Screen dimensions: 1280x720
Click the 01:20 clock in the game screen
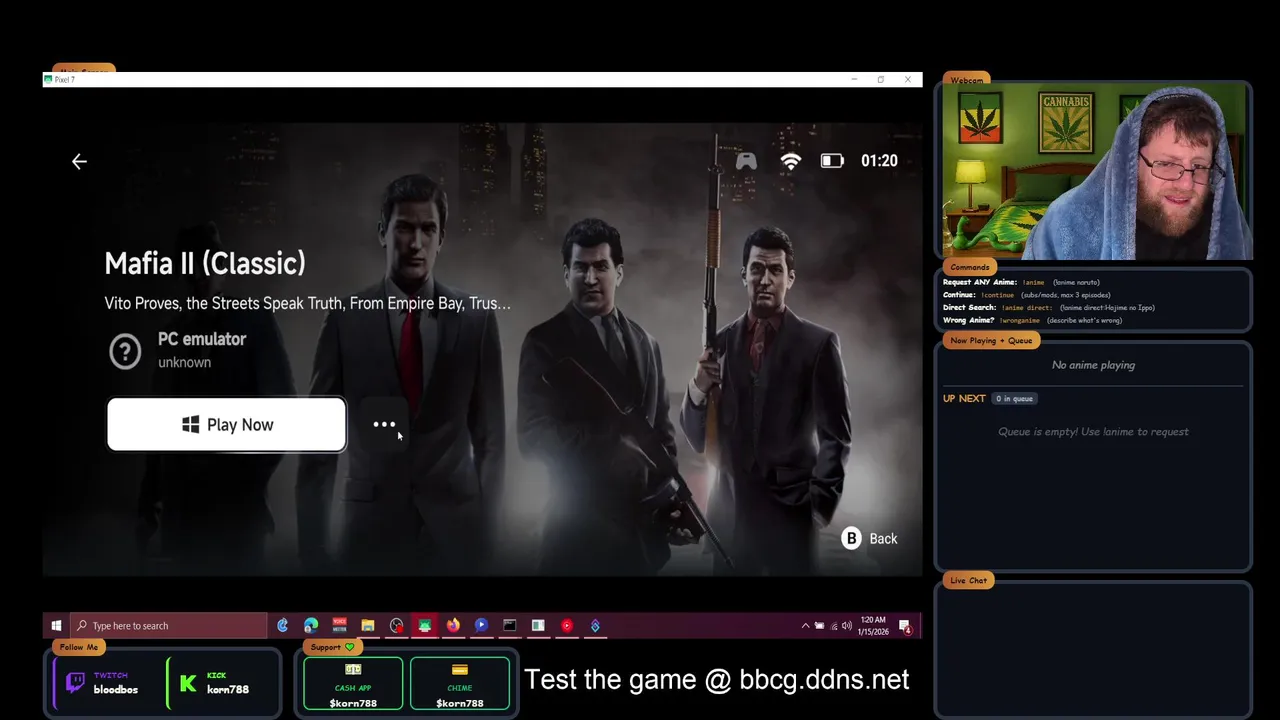pos(879,161)
